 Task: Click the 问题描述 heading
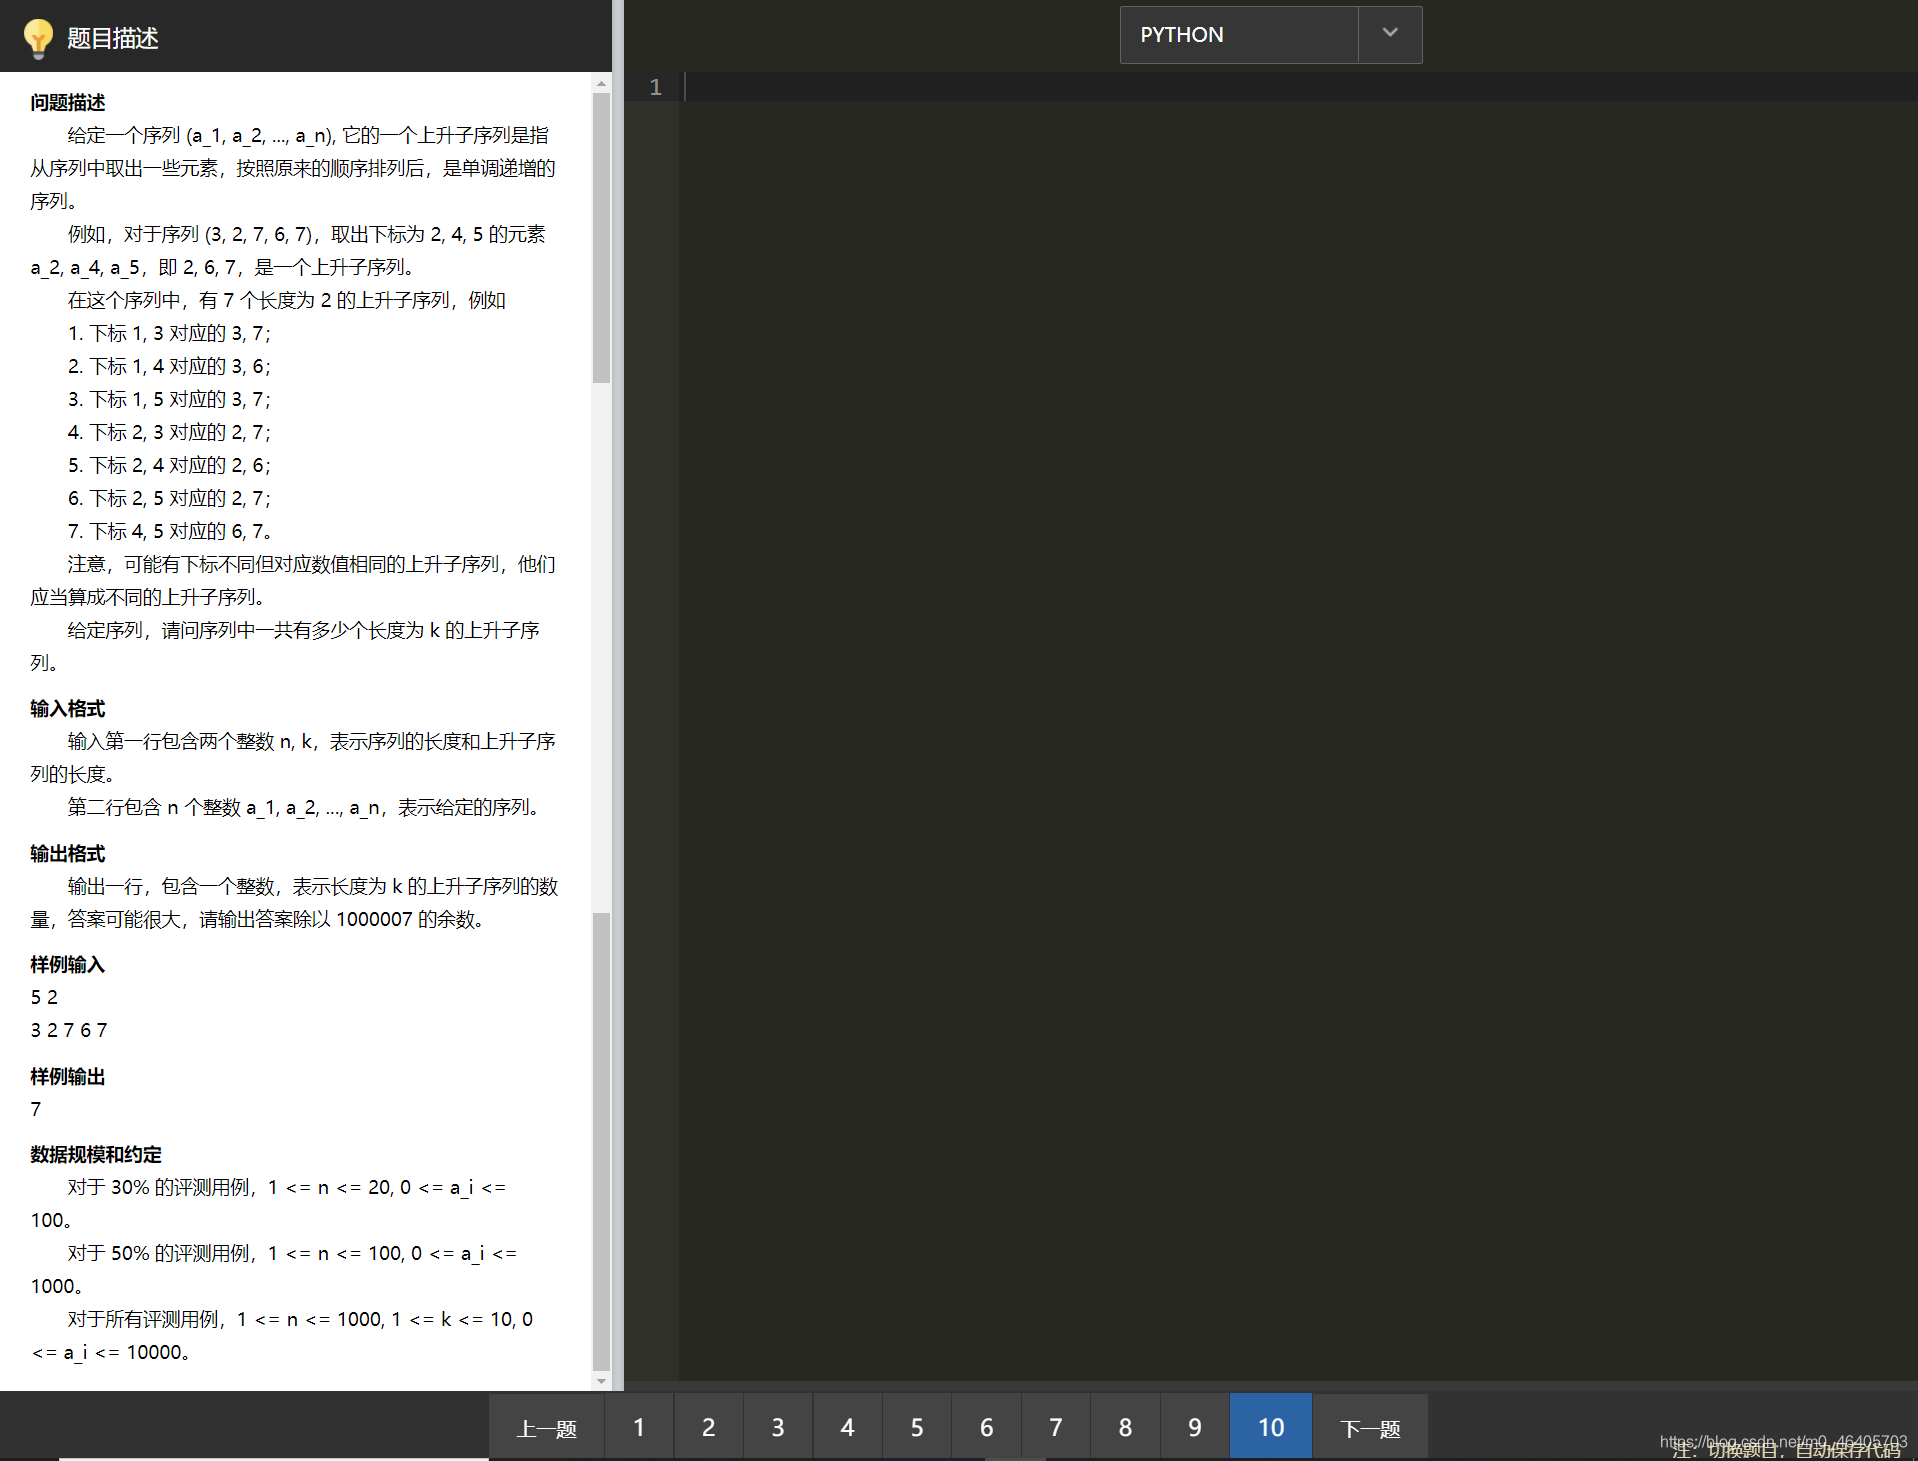click(x=68, y=102)
